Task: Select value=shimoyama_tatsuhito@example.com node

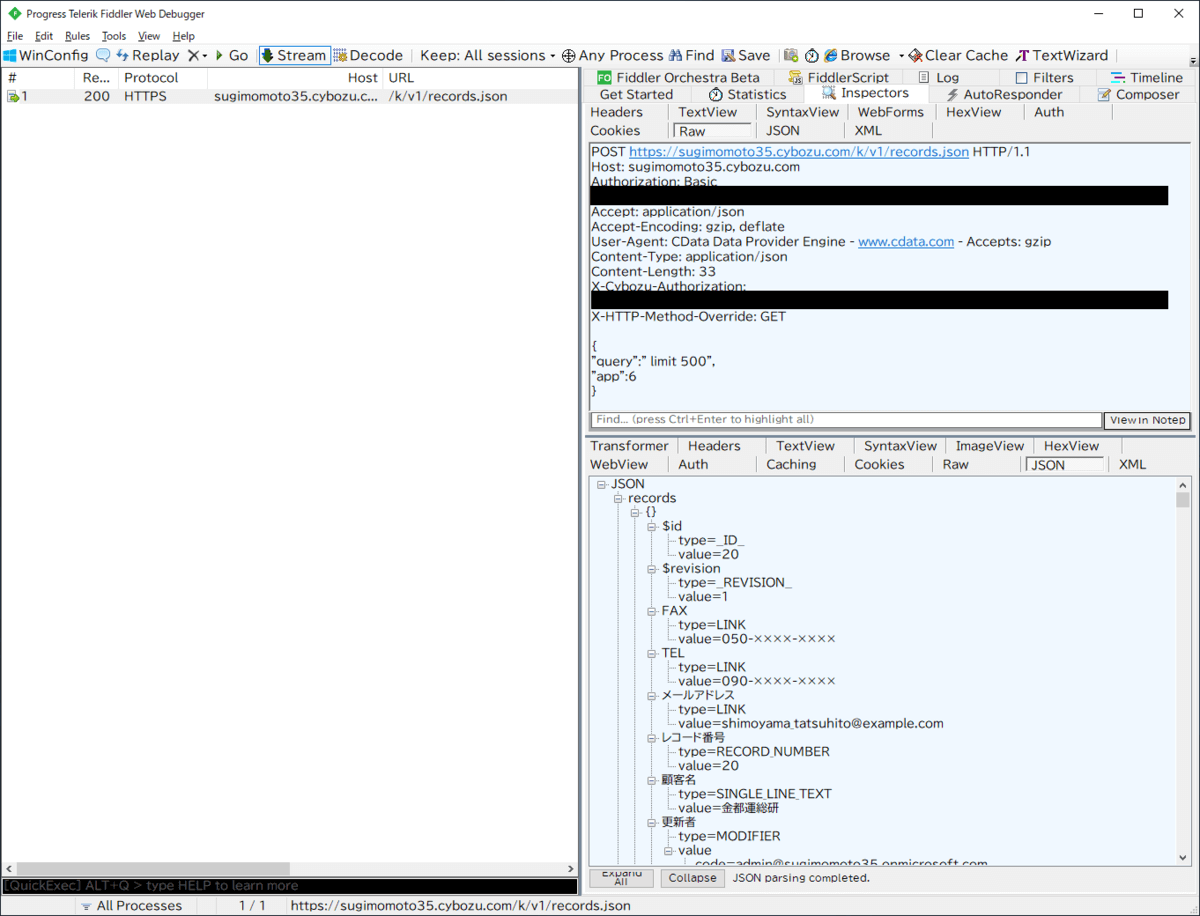Action: (x=811, y=723)
